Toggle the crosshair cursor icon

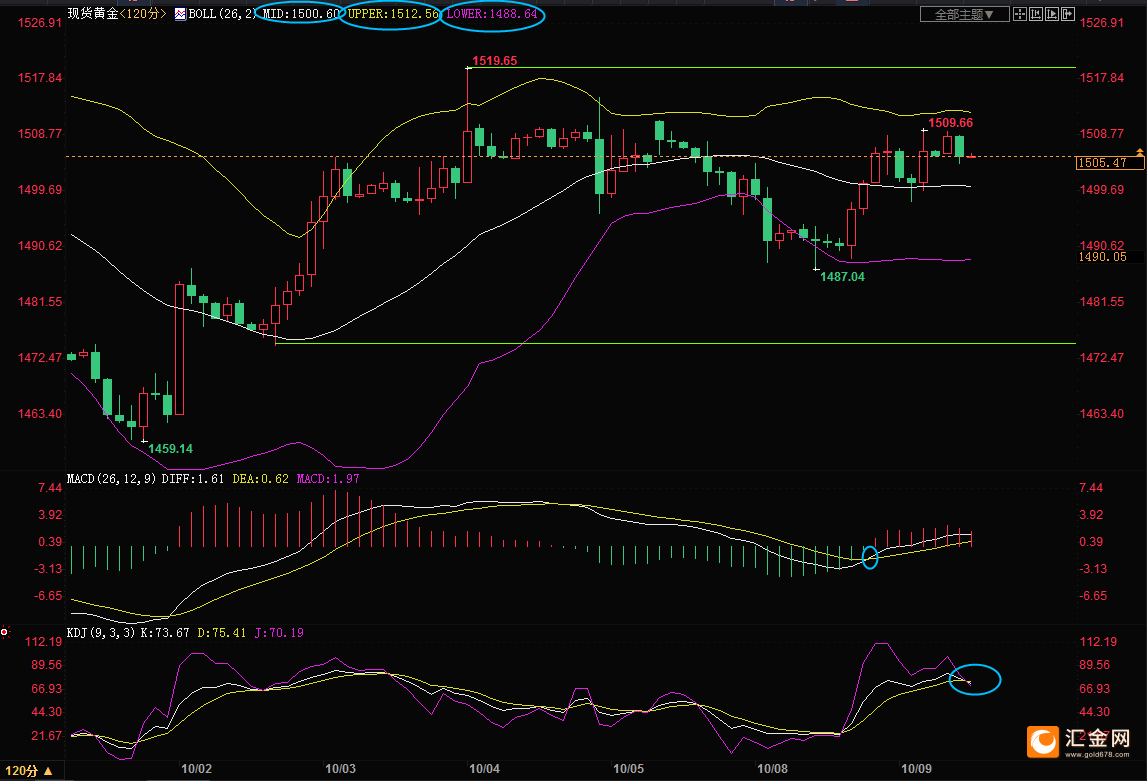(1020, 14)
